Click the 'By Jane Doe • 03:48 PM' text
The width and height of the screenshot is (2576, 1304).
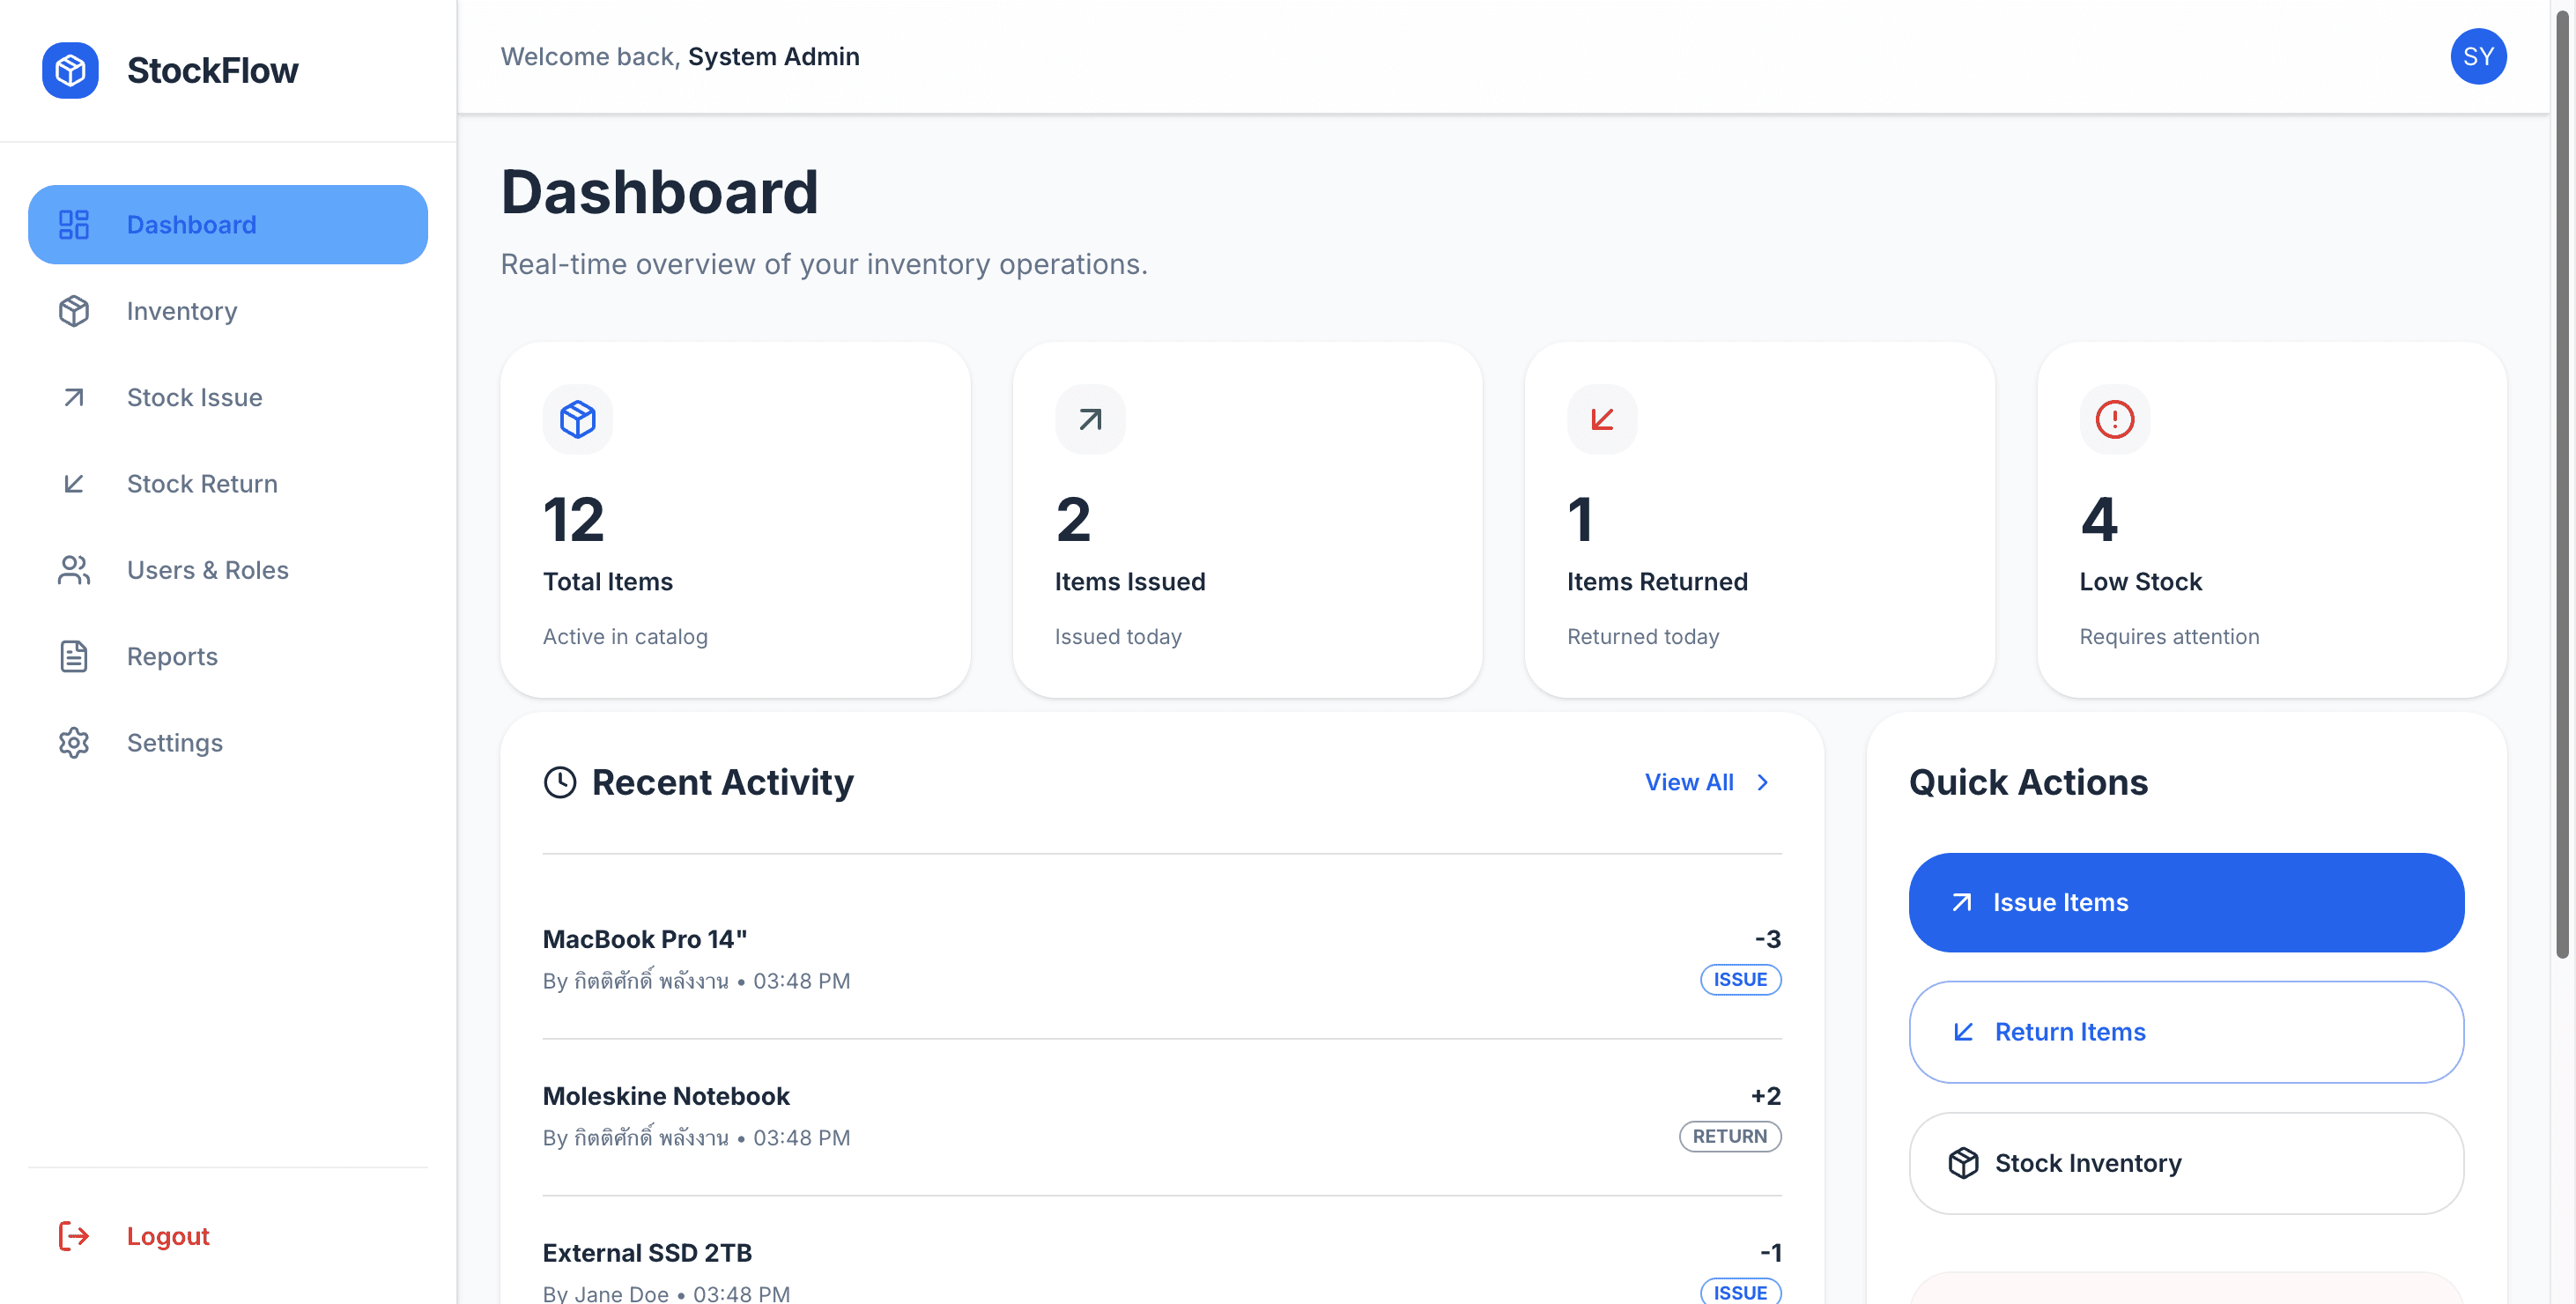point(666,1293)
